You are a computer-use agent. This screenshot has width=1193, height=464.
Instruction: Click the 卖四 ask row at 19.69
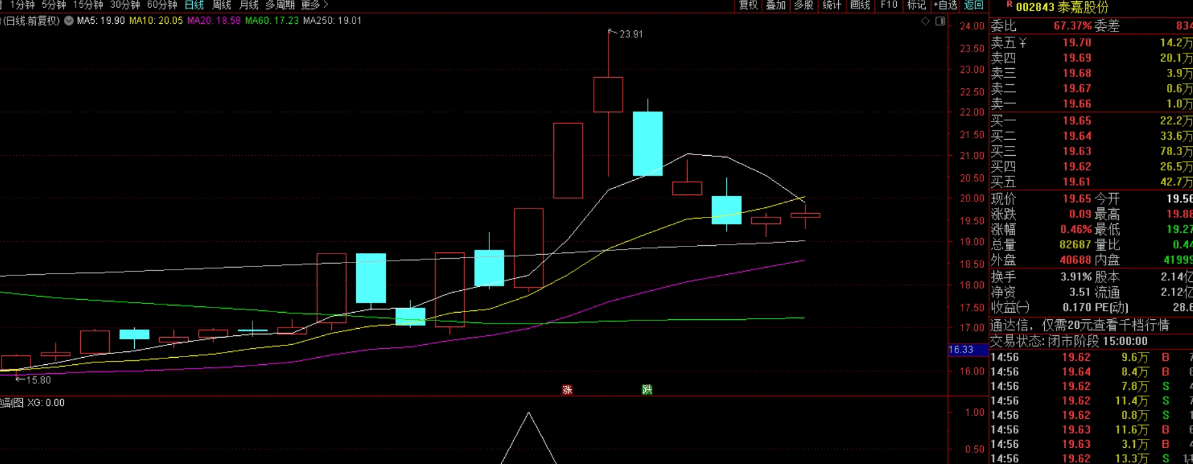tap(1090, 58)
